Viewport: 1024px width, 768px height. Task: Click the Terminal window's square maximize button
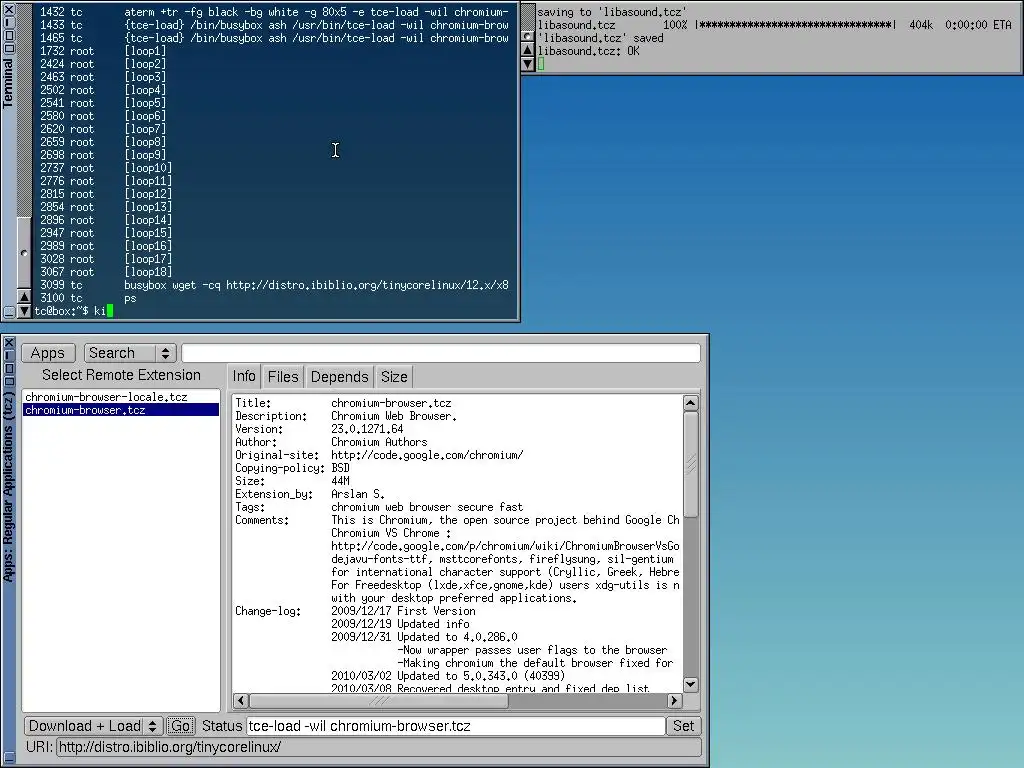9,35
